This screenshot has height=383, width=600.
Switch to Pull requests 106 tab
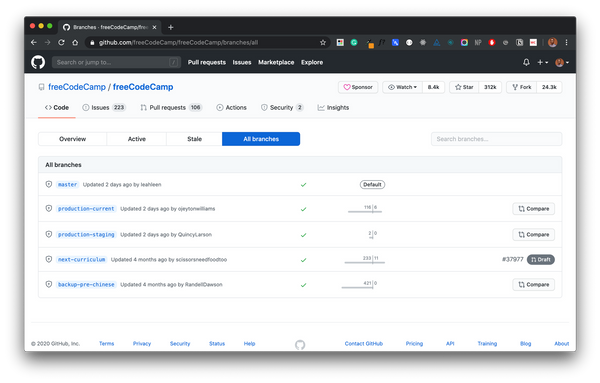171,108
